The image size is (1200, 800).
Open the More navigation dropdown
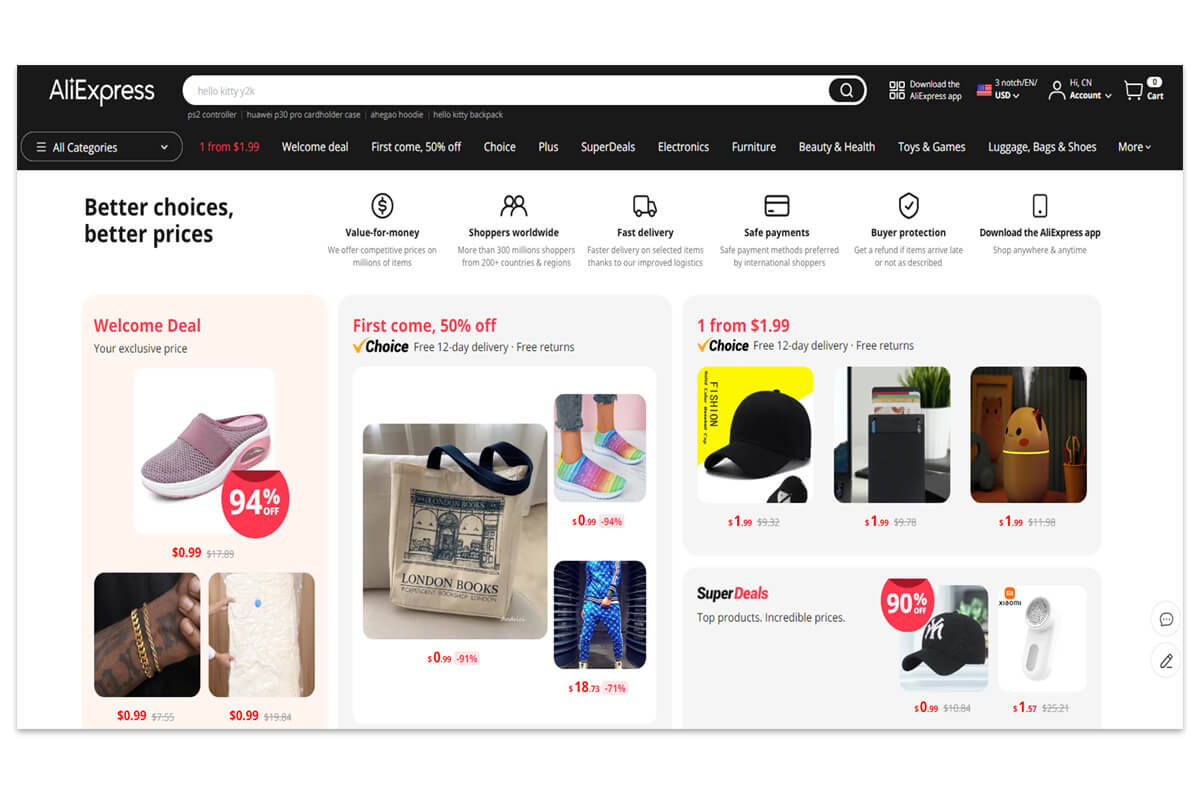pos(1134,147)
